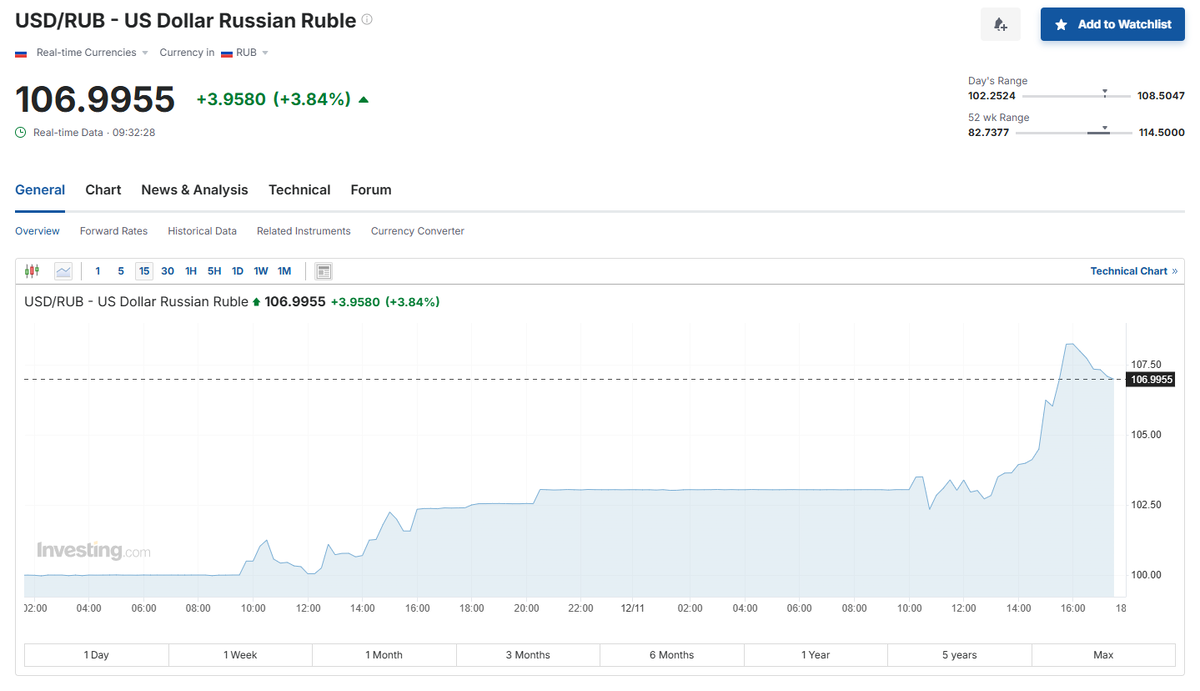Select the 1D interval
This screenshot has height=691, width=1200.
(x=238, y=271)
